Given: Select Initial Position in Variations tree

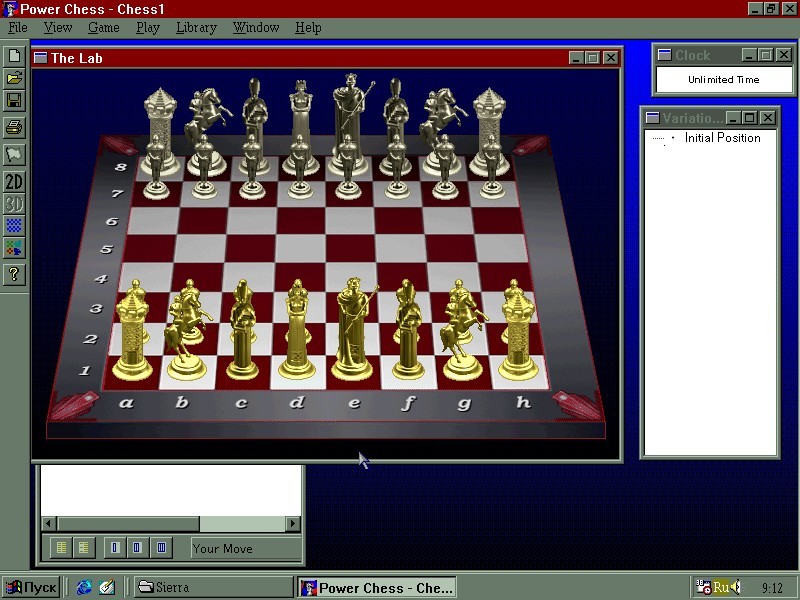Looking at the screenshot, I should click(722, 138).
